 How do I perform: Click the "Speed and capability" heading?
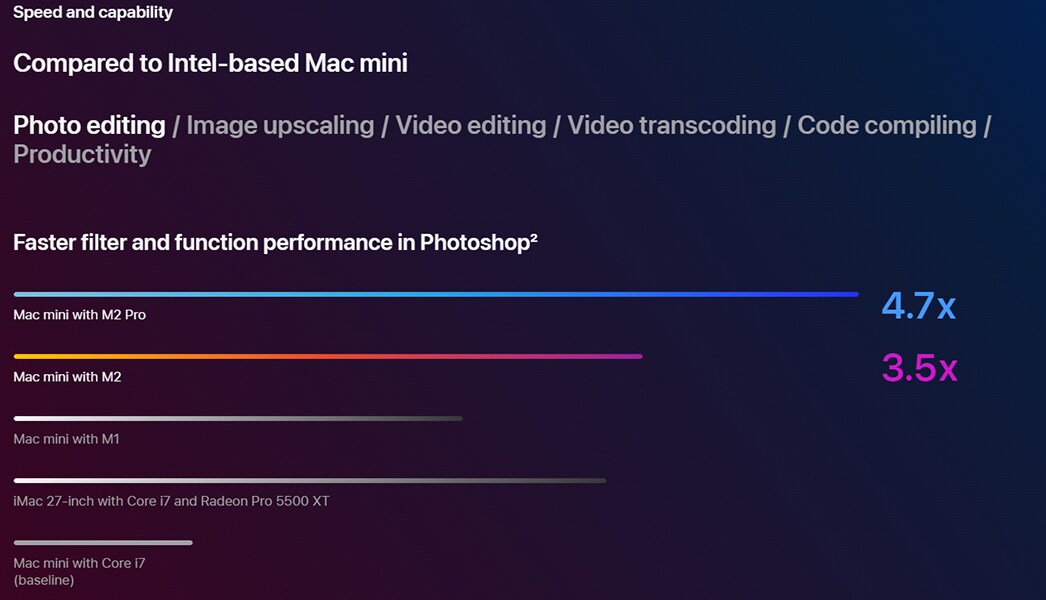pos(93,13)
